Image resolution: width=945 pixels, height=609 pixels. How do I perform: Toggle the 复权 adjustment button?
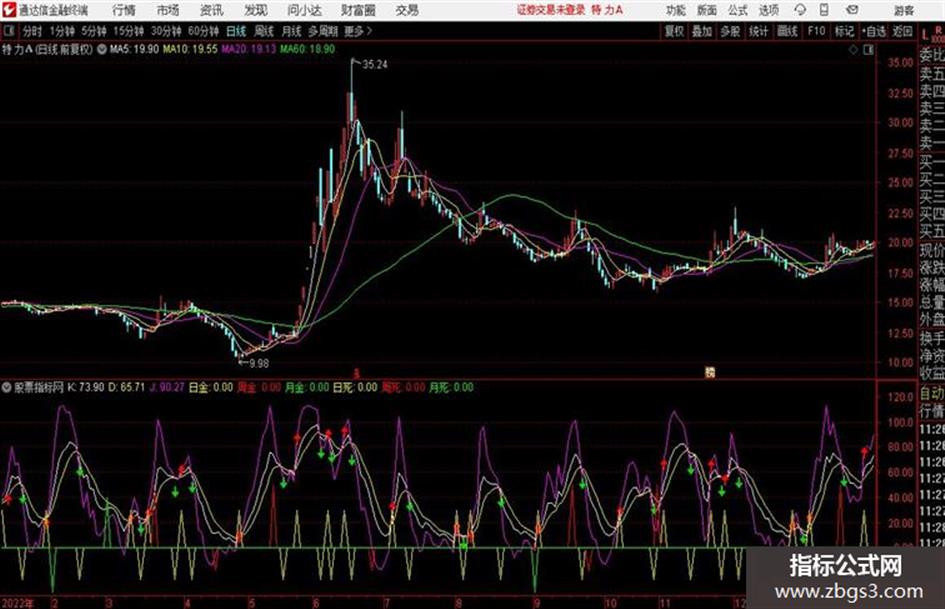[x=674, y=31]
